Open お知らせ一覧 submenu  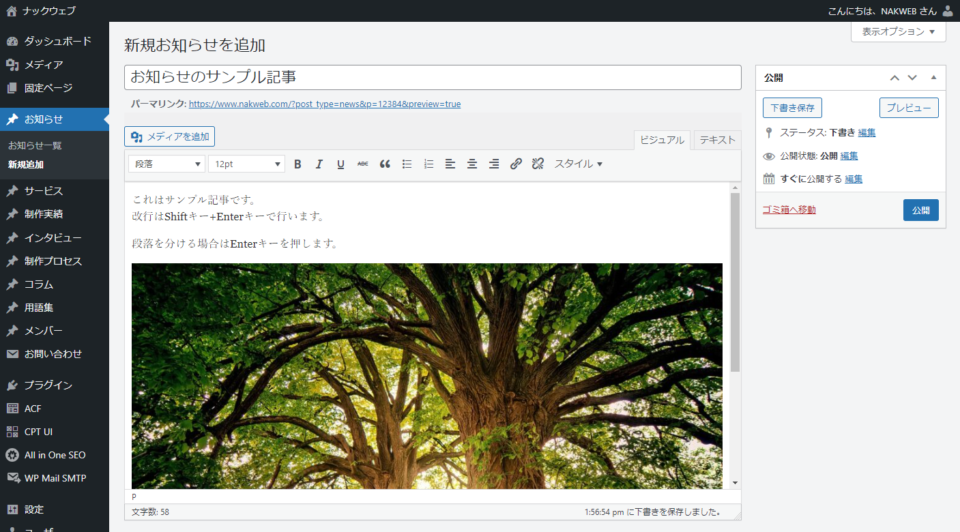(35, 146)
